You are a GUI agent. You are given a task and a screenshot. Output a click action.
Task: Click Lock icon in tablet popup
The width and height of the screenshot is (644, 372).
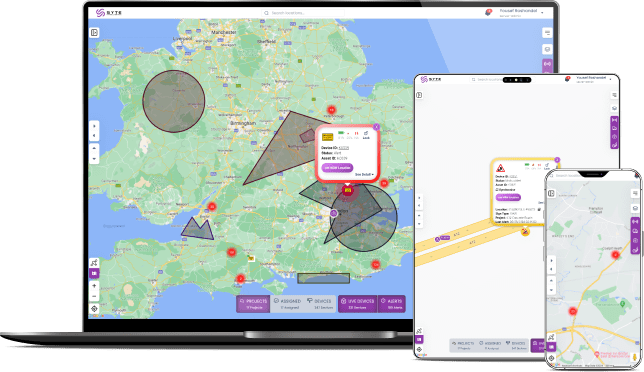(547, 166)
